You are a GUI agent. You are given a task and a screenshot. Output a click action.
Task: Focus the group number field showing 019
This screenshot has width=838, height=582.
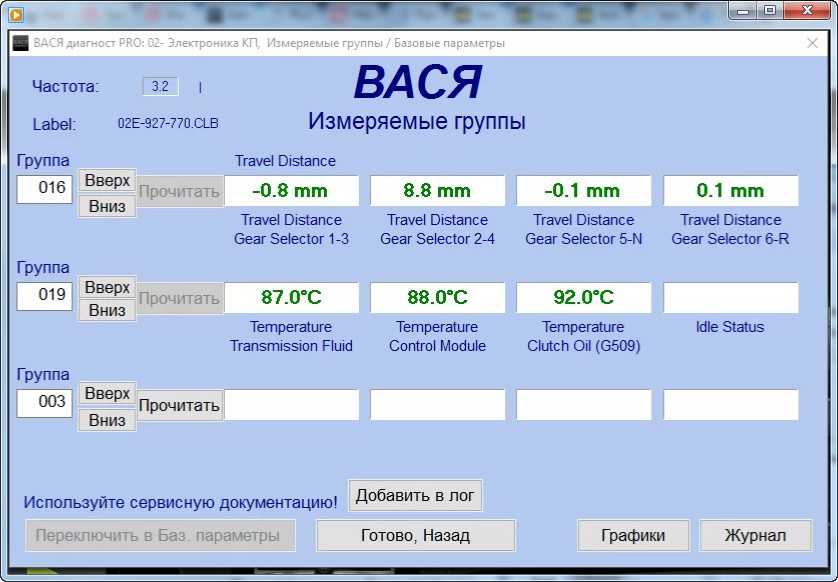[x=44, y=296]
